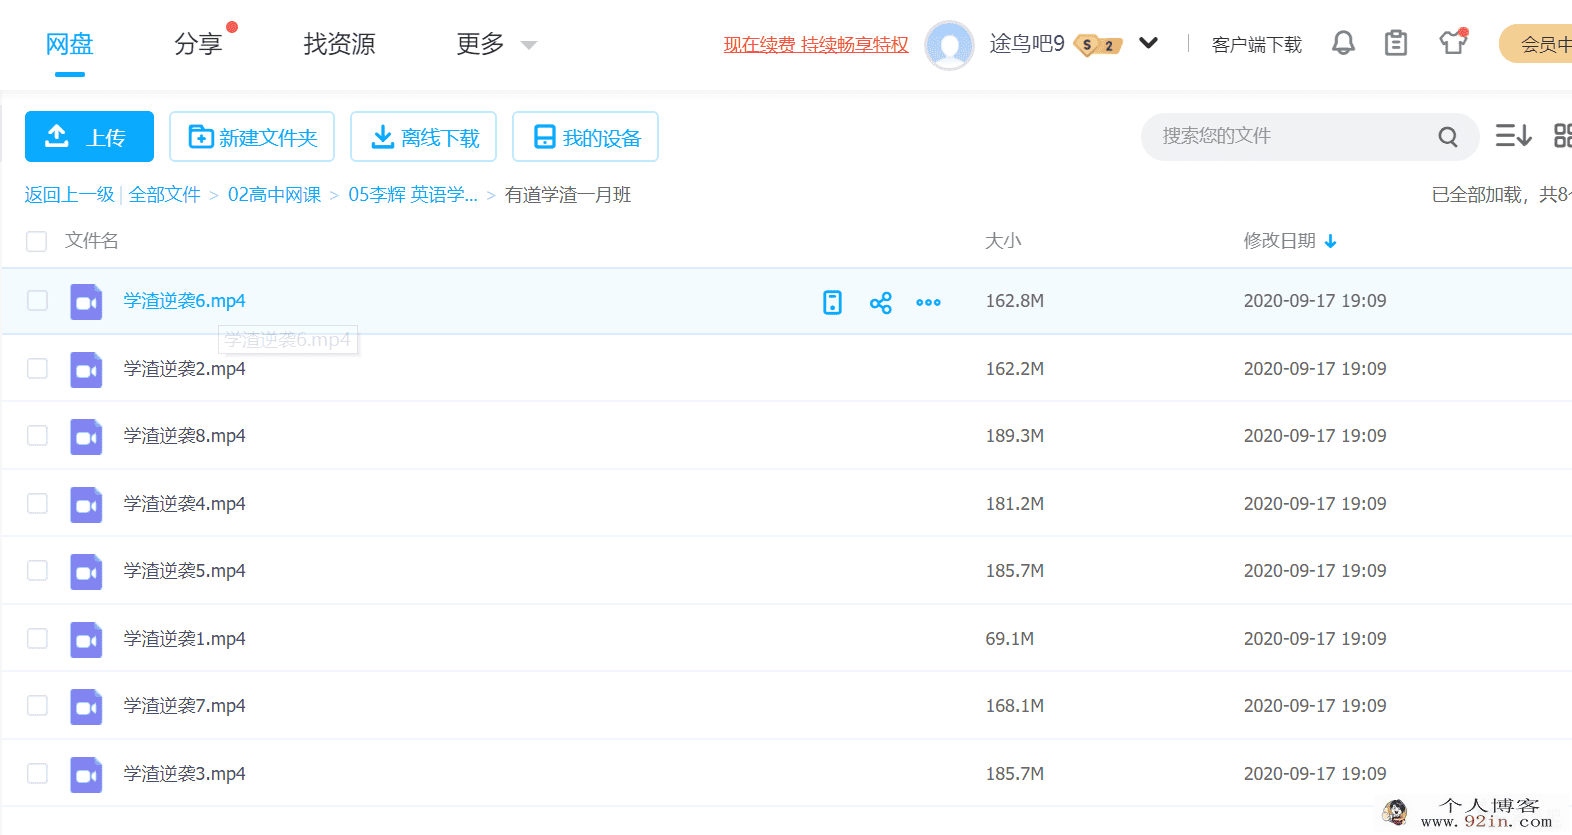This screenshot has height=835, width=1572.
Task: Check the box for 学渣逆袭7.mp4
Action: point(37,706)
